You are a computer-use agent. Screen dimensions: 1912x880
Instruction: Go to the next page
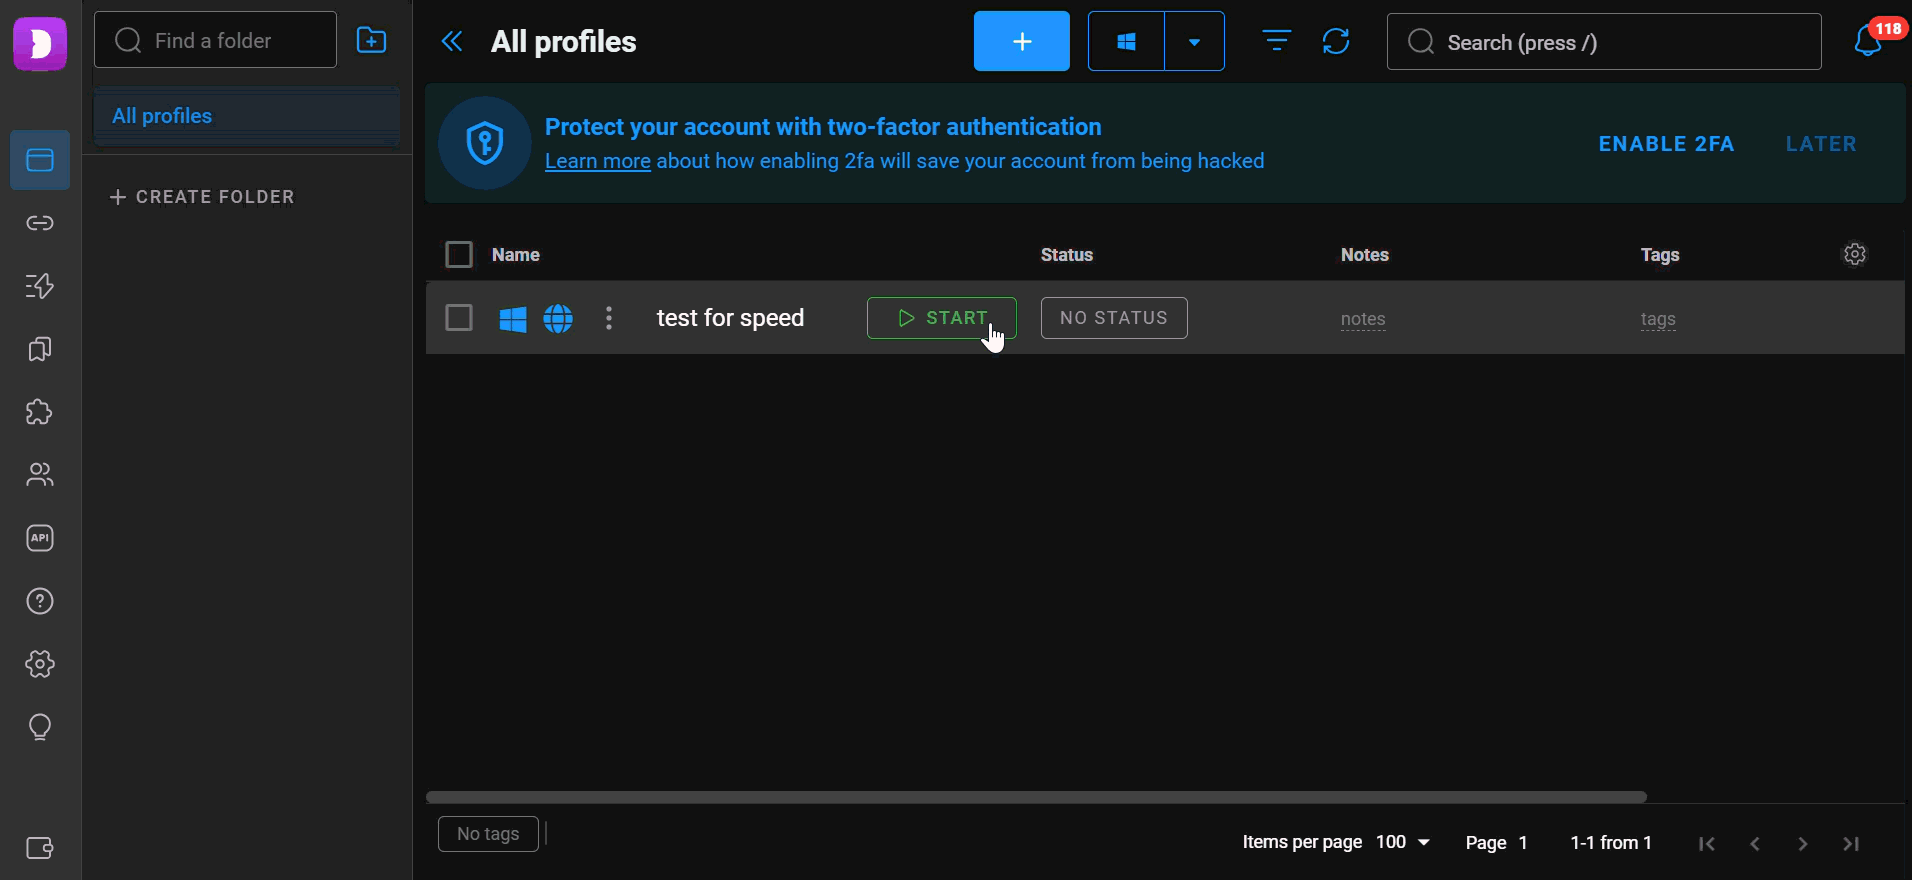[x=1803, y=843]
